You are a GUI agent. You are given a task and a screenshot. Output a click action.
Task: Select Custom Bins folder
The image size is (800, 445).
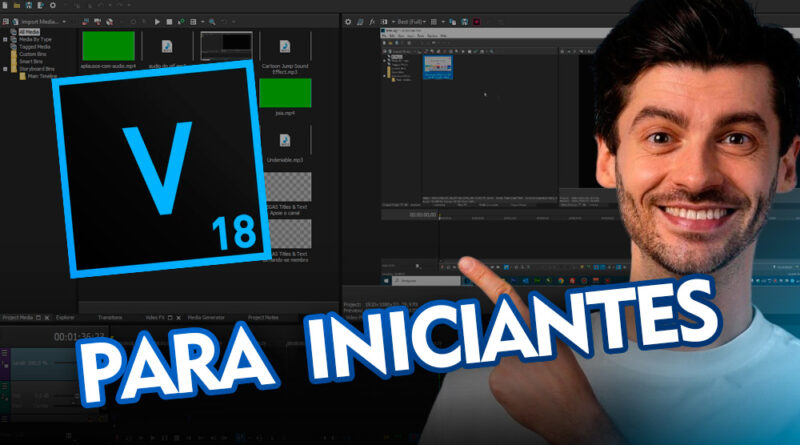pyautogui.click(x=33, y=54)
